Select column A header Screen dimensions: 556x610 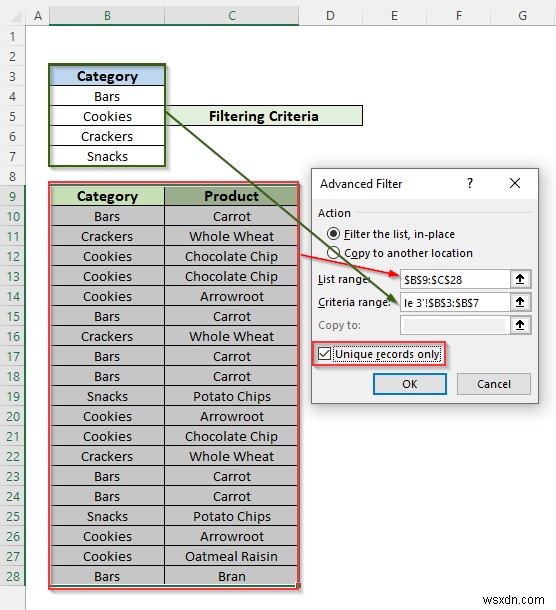point(38,16)
